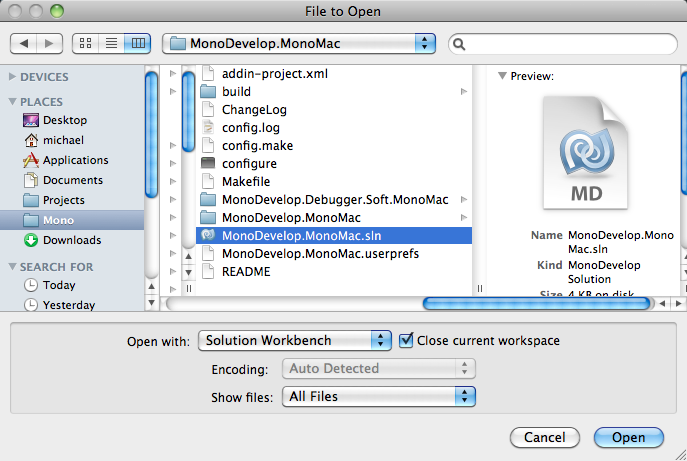Select the MonoDevelop.MonoMac.sln solution file

pos(334,236)
